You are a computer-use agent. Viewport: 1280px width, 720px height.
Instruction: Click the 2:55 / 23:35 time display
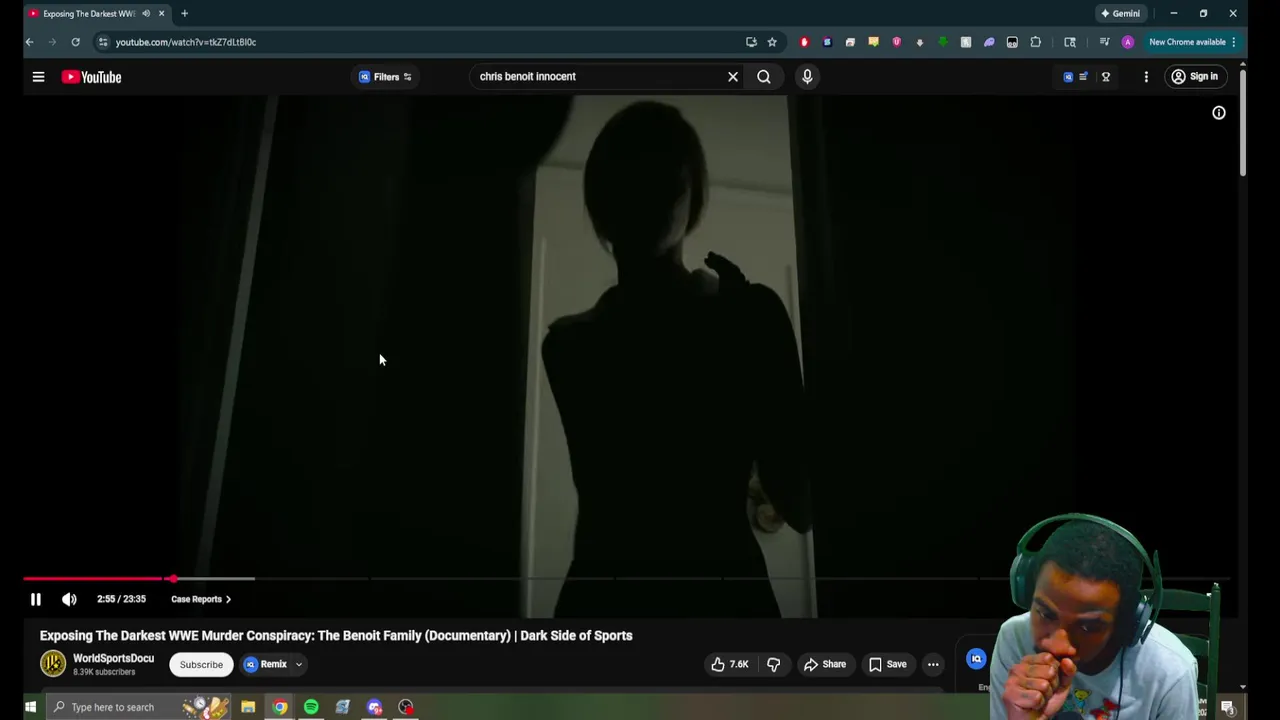tap(121, 599)
